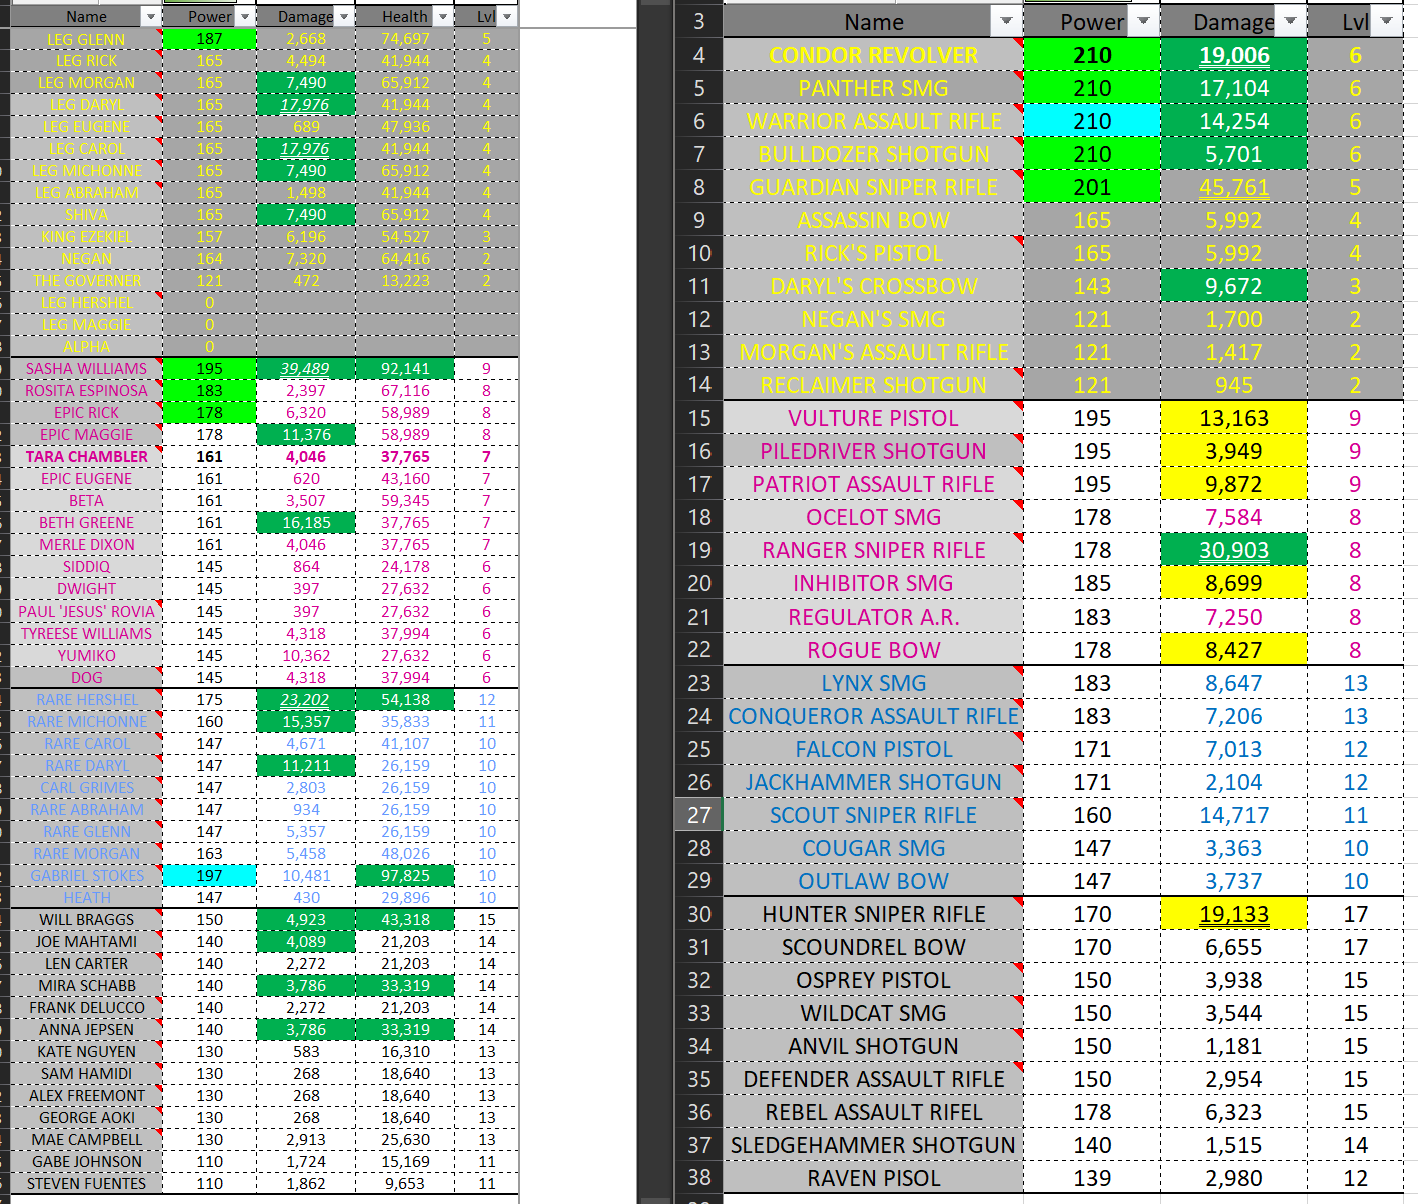Viewport: 1418px width, 1204px height.
Task: Click GUARDIAN SNIPER RIFLE name cell
Action: point(873,187)
